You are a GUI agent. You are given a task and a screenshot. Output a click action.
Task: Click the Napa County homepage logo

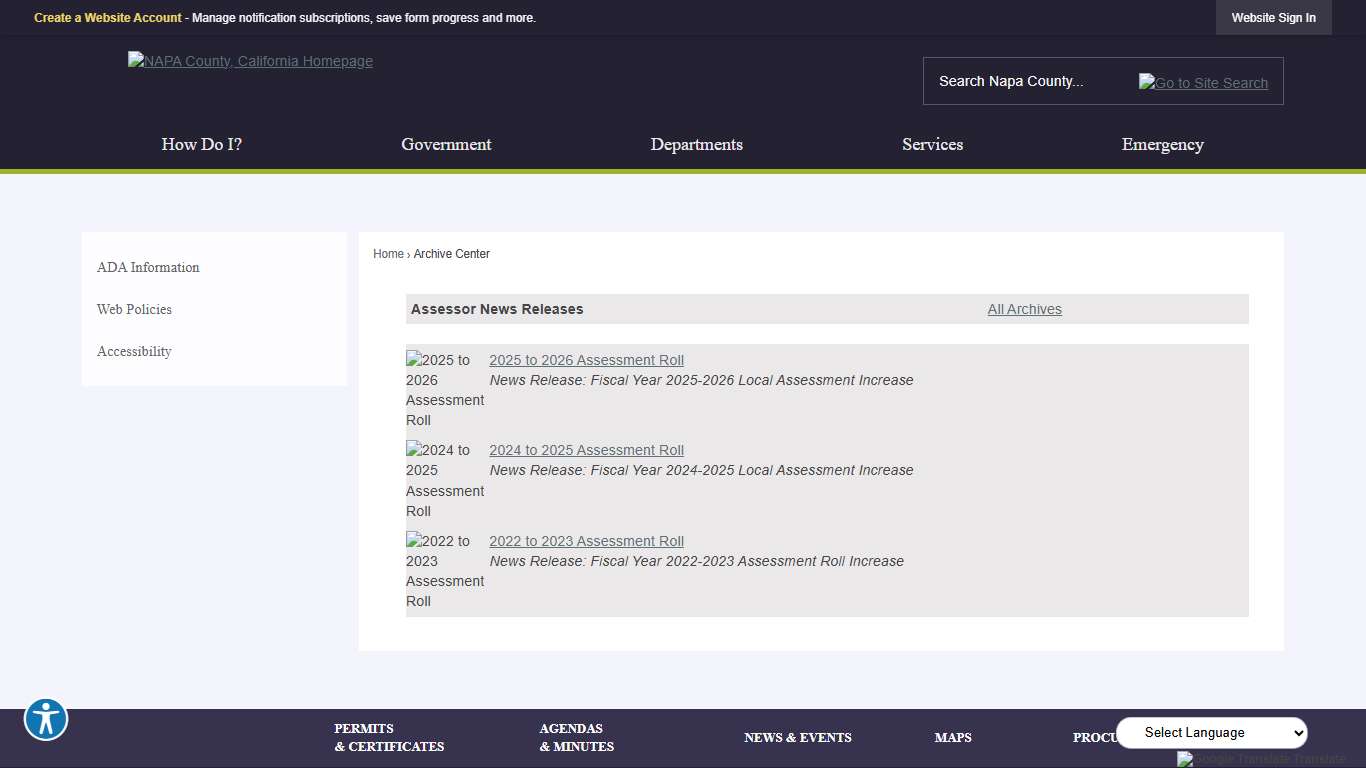pyautogui.click(x=250, y=61)
